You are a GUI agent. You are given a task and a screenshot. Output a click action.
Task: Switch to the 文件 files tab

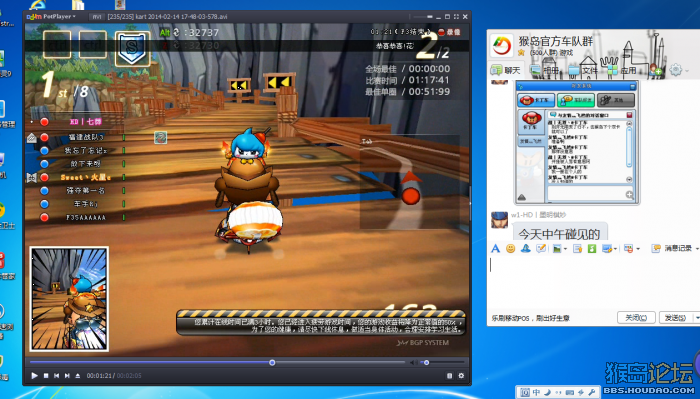[x=583, y=70]
